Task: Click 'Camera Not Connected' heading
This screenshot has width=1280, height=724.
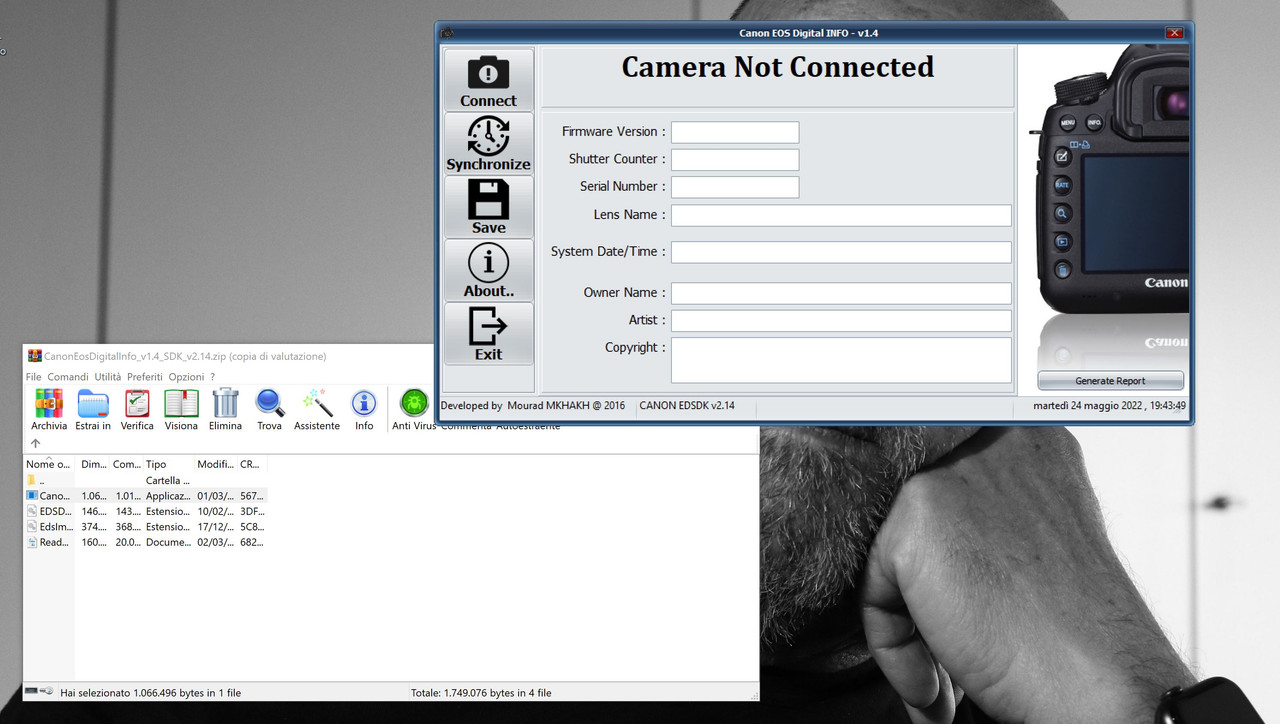Action: point(778,67)
